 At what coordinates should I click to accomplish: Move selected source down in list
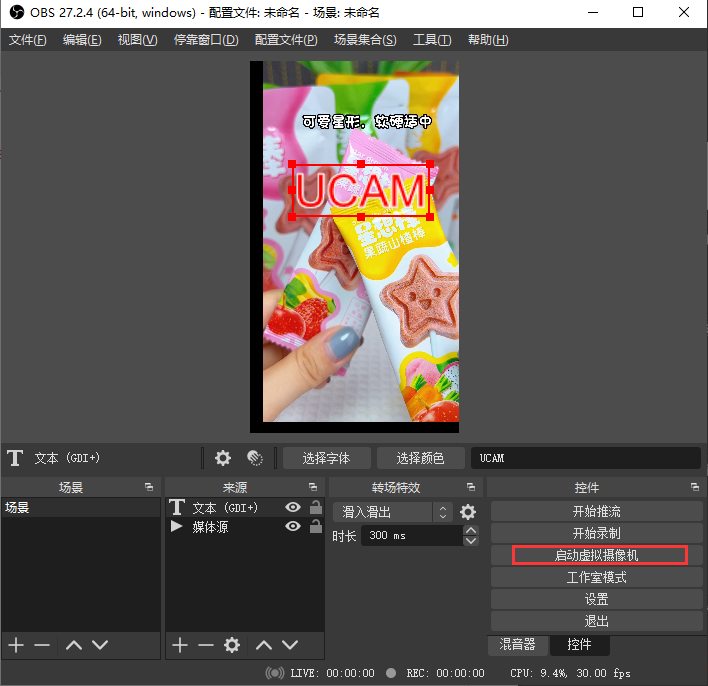click(x=290, y=645)
